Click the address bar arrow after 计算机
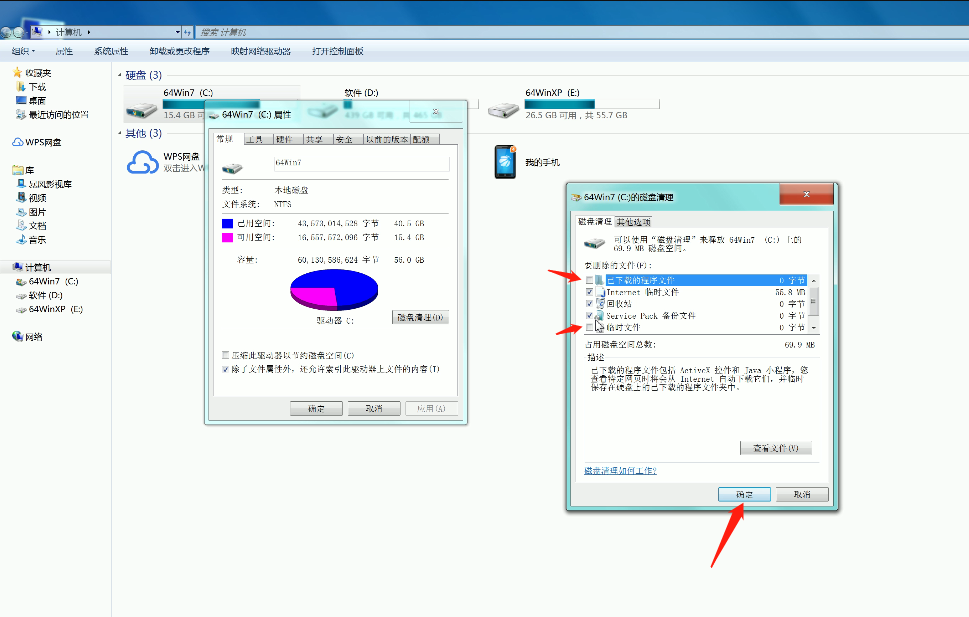The width and height of the screenshot is (969, 617). pyautogui.click(x=89, y=32)
